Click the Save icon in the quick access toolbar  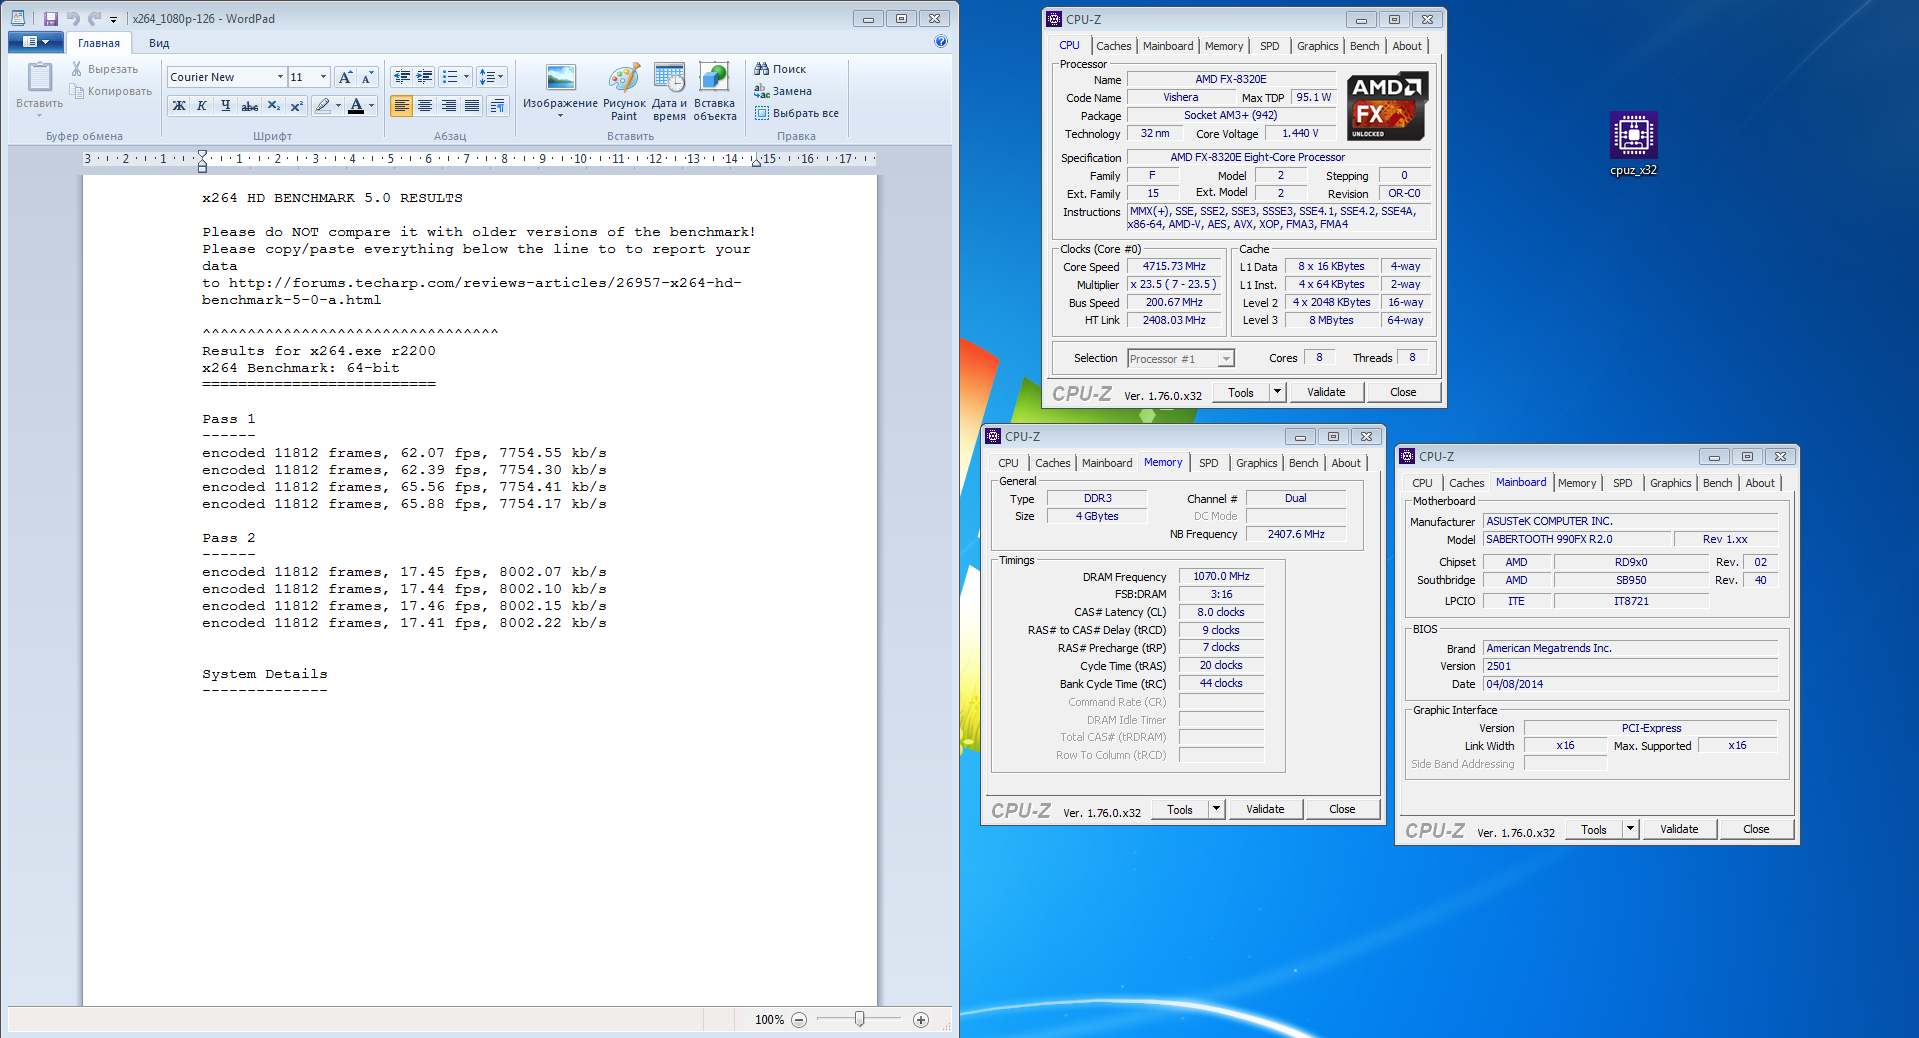point(50,18)
